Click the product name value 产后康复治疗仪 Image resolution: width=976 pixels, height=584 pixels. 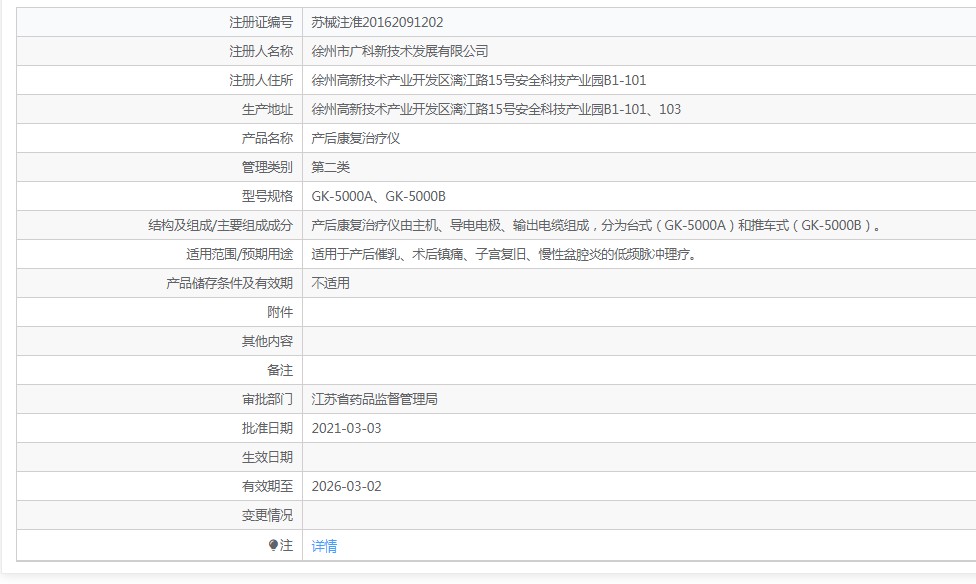point(355,138)
